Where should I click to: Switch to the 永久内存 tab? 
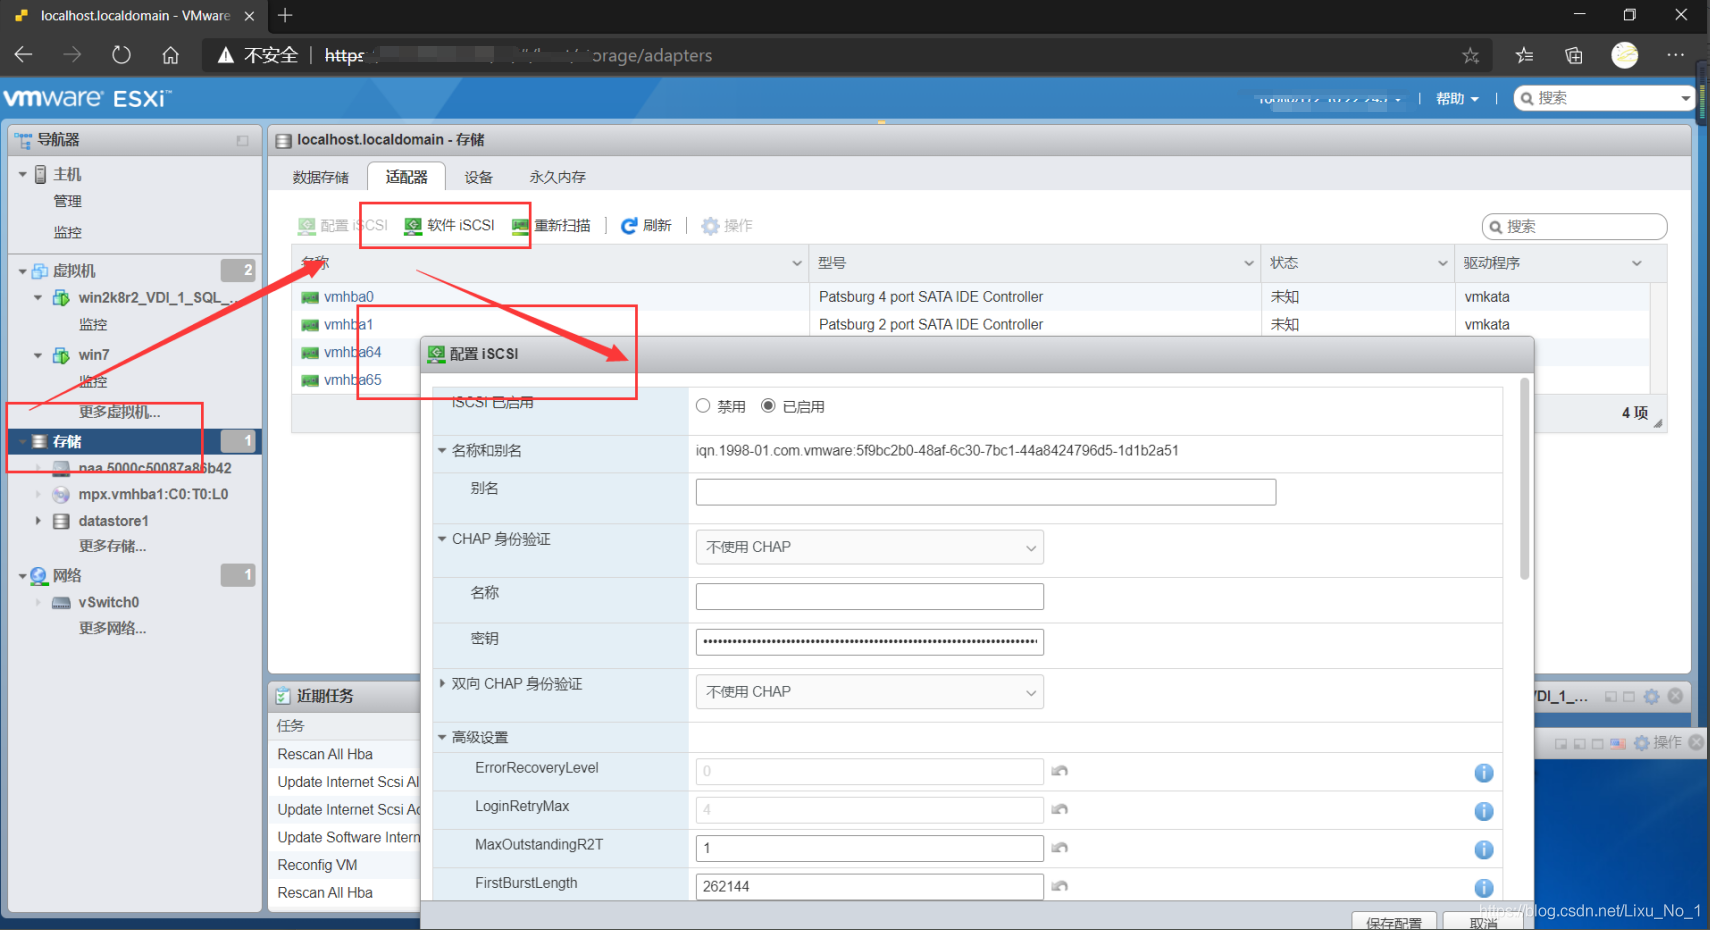[558, 177]
